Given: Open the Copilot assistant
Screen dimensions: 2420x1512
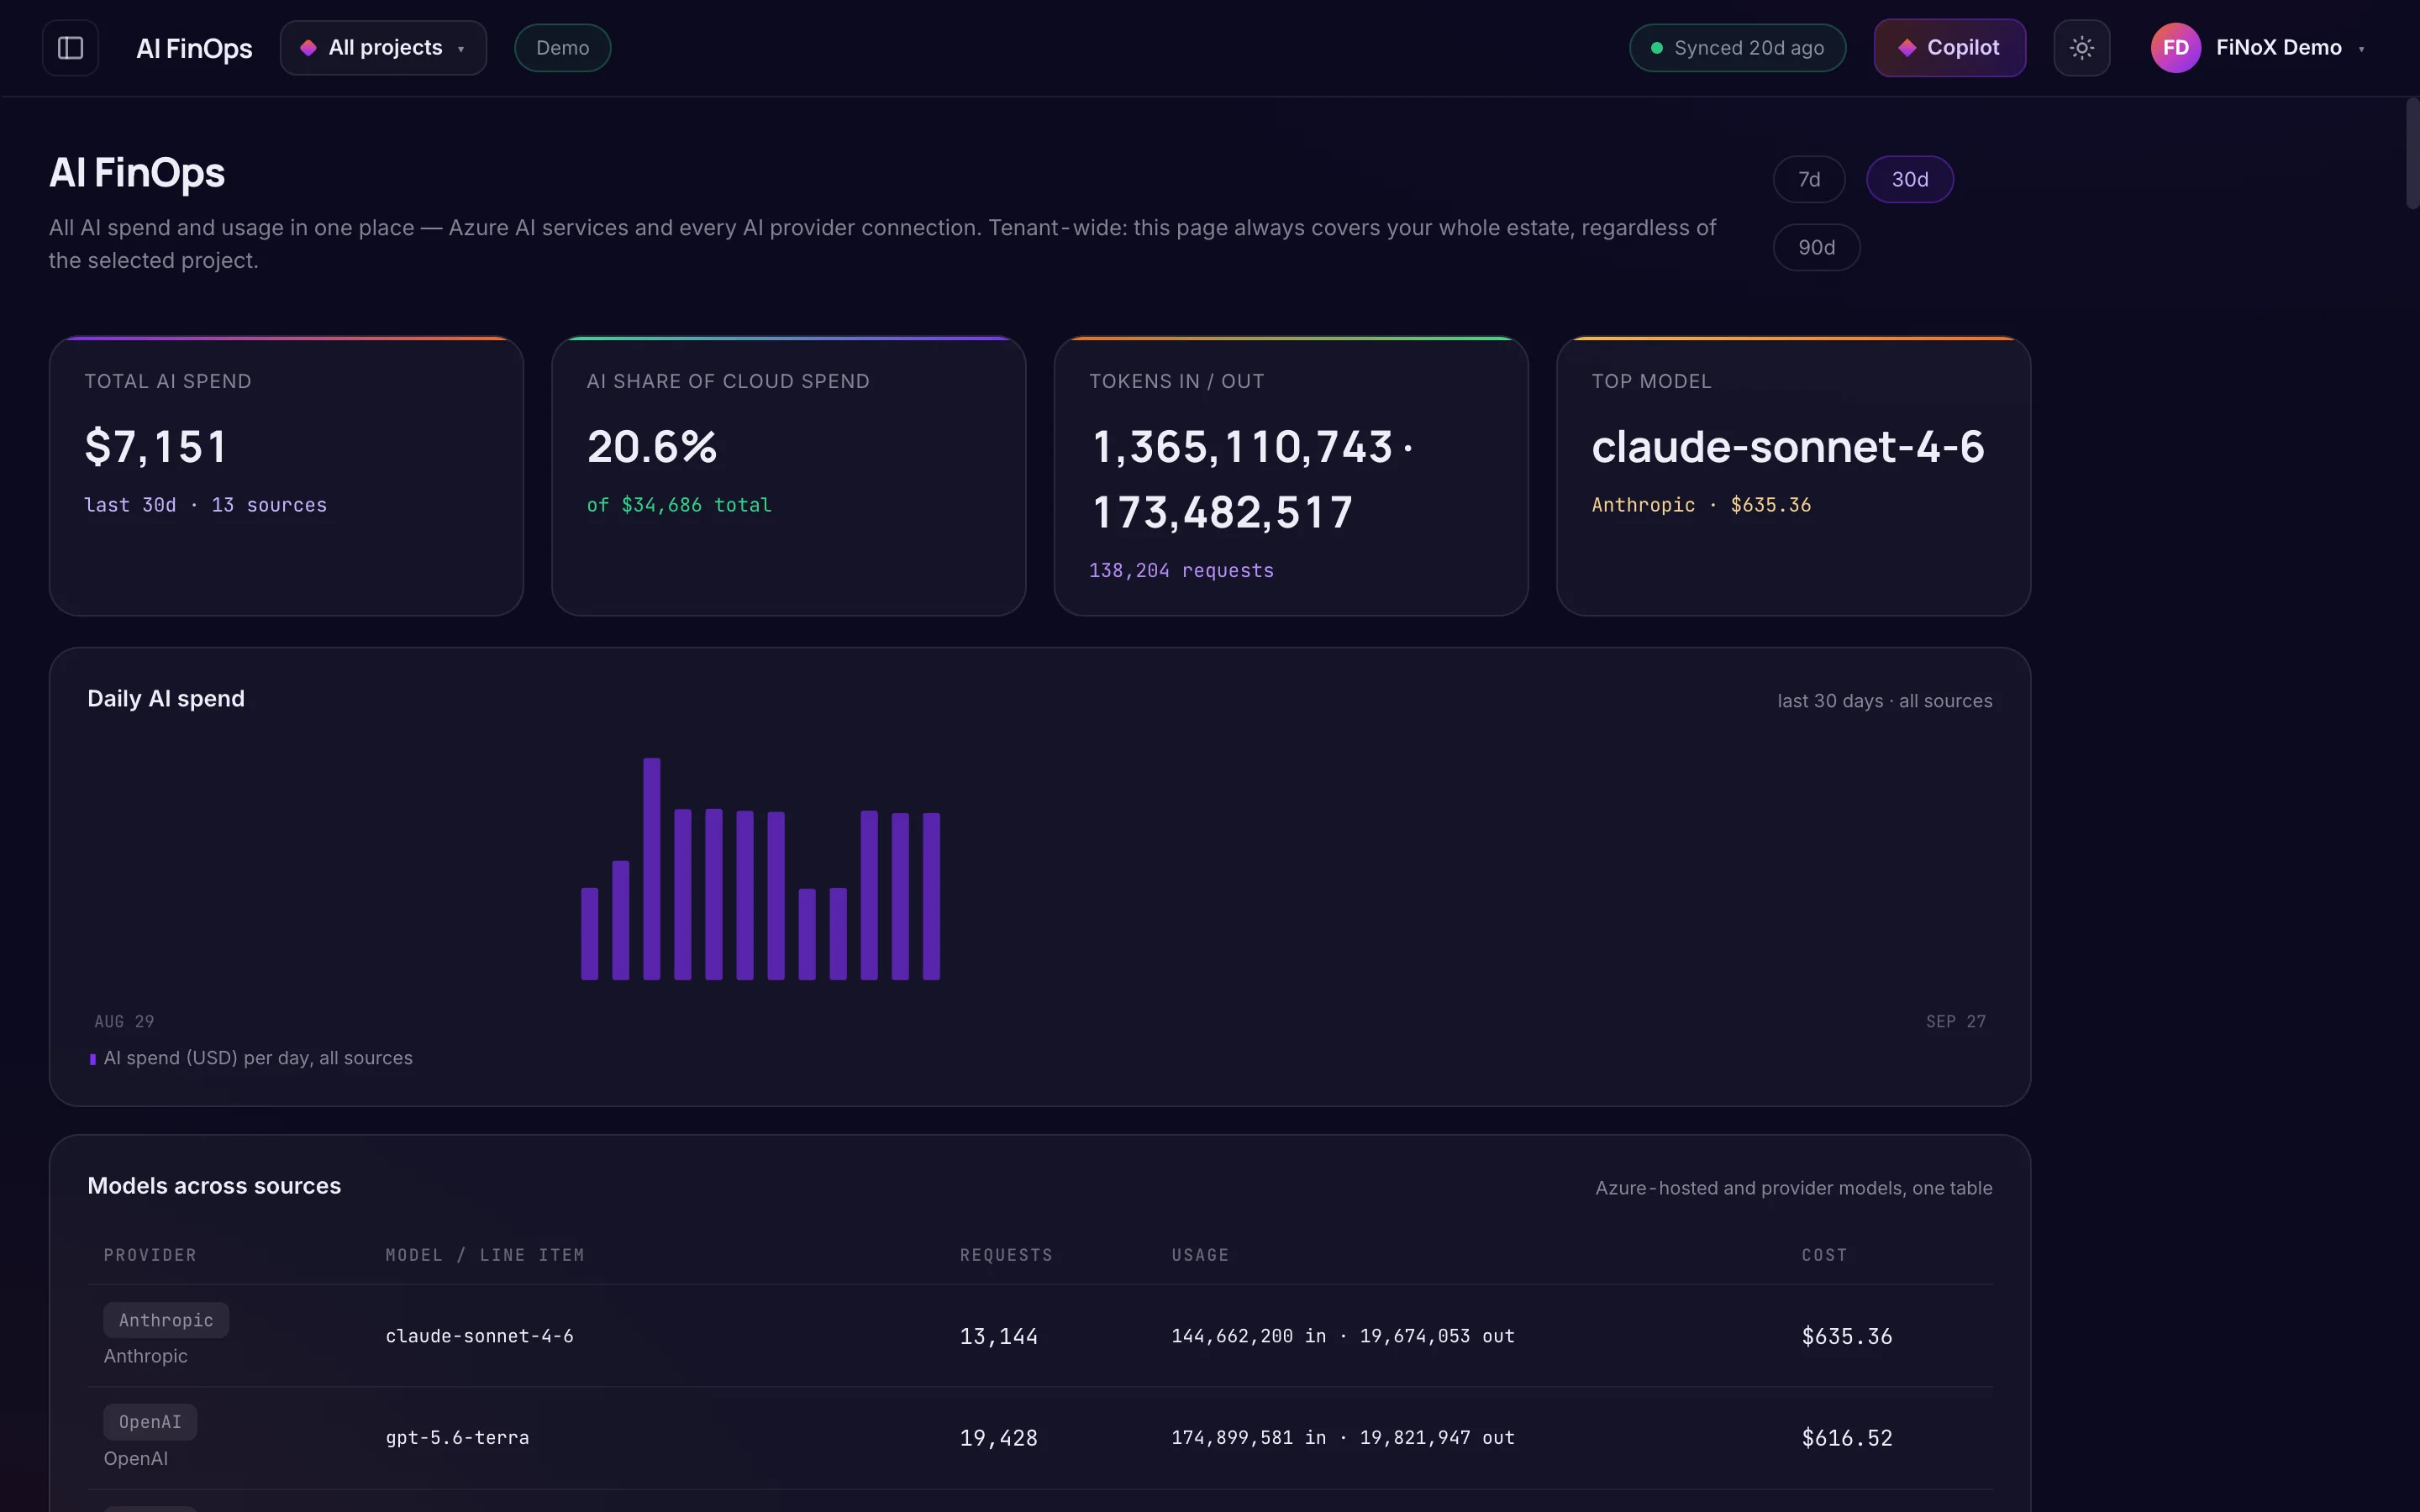Looking at the screenshot, I should (1949, 48).
